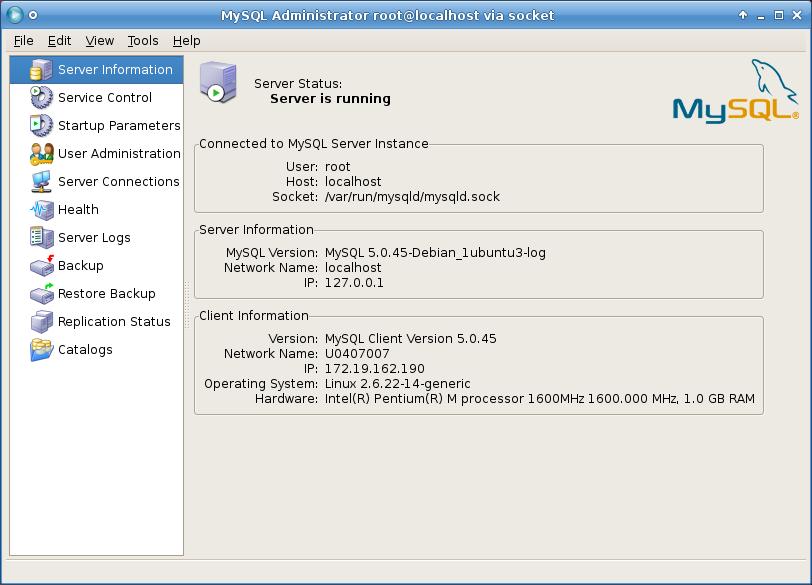
Task: View Server Logs section
Action: (96, 238)
